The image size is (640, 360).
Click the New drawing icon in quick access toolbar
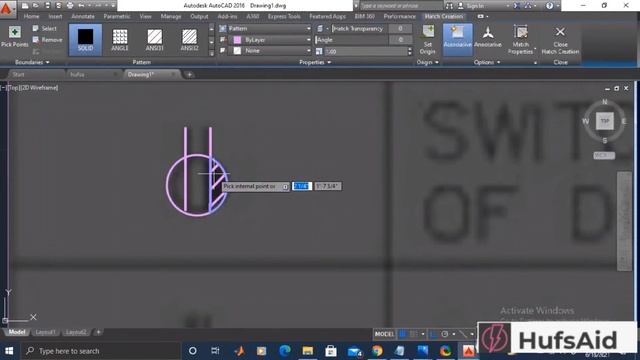[x=25, y=6]
